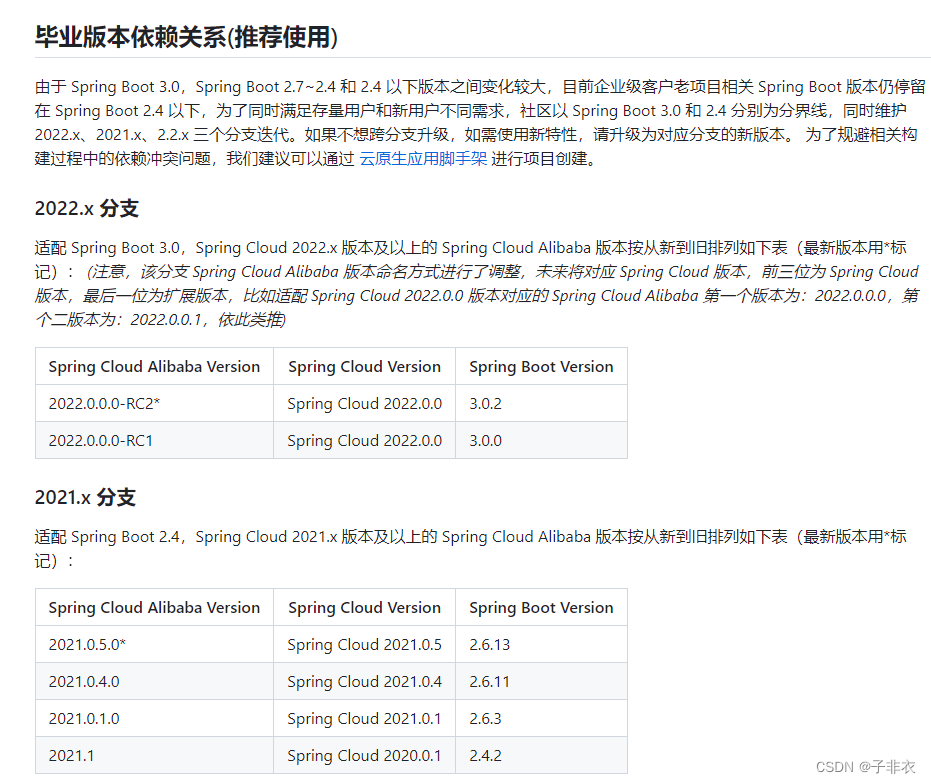Viewport: 931px width, 783px height.
Task: Select cell 2022.0.0.0-RC1
Action: click(x=154, y=440)
